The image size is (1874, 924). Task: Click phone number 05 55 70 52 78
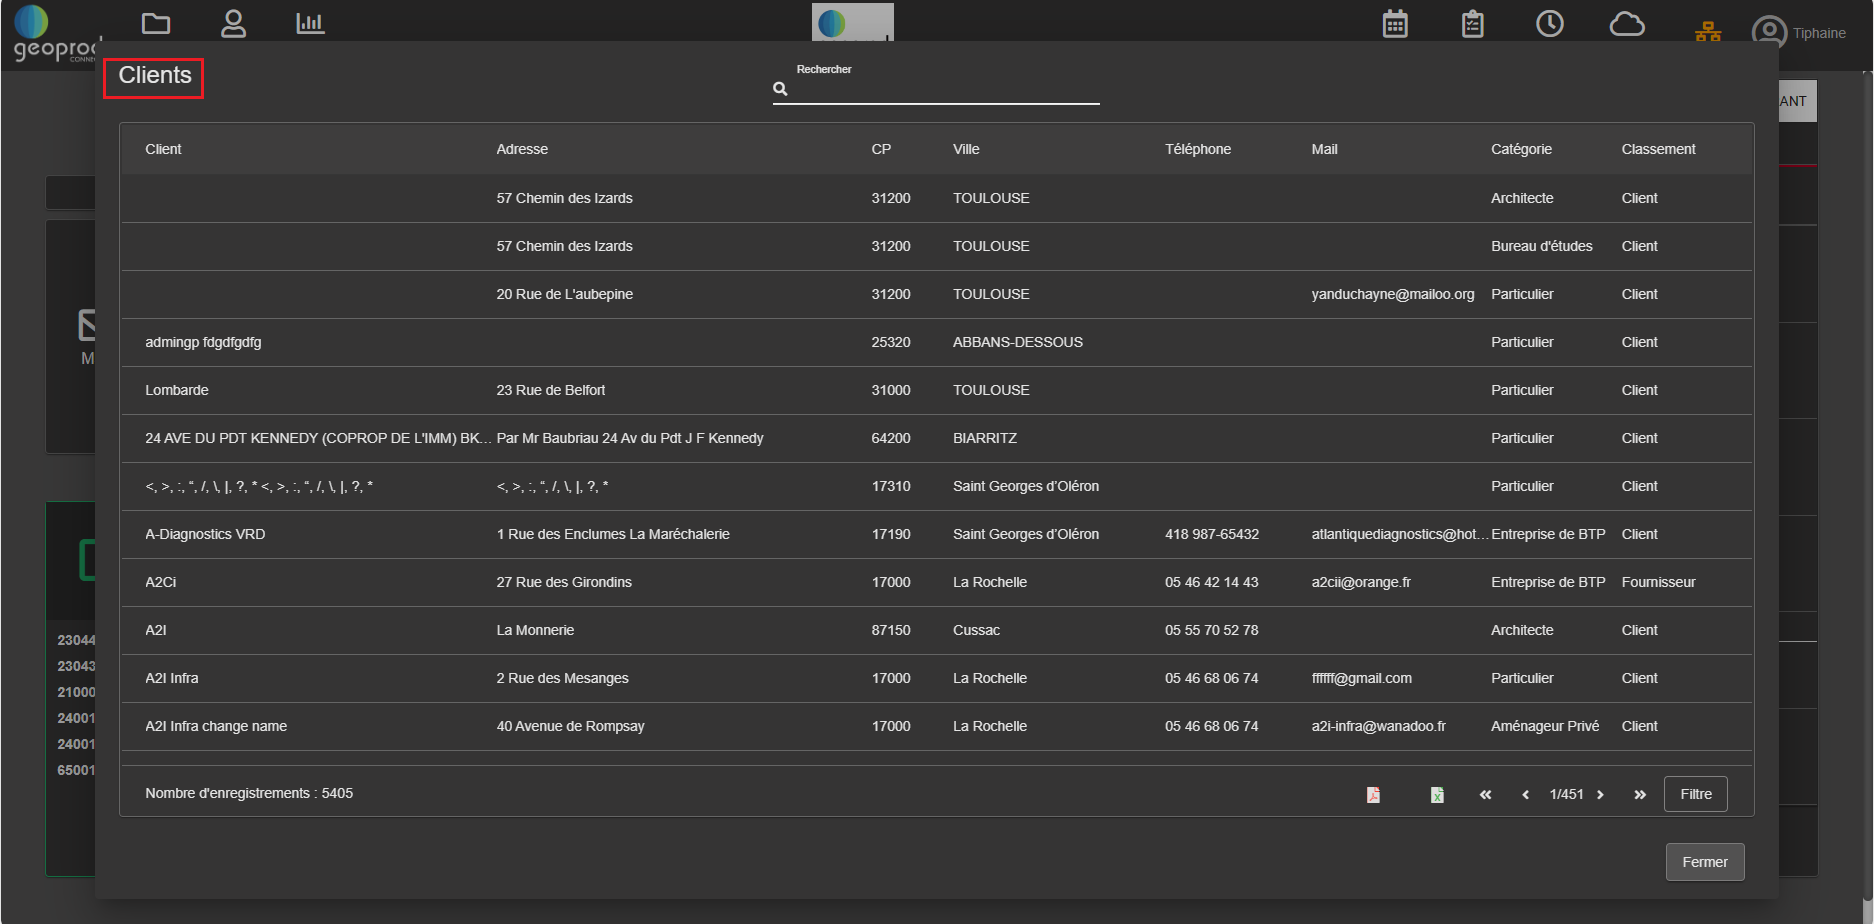[1211, 630]
